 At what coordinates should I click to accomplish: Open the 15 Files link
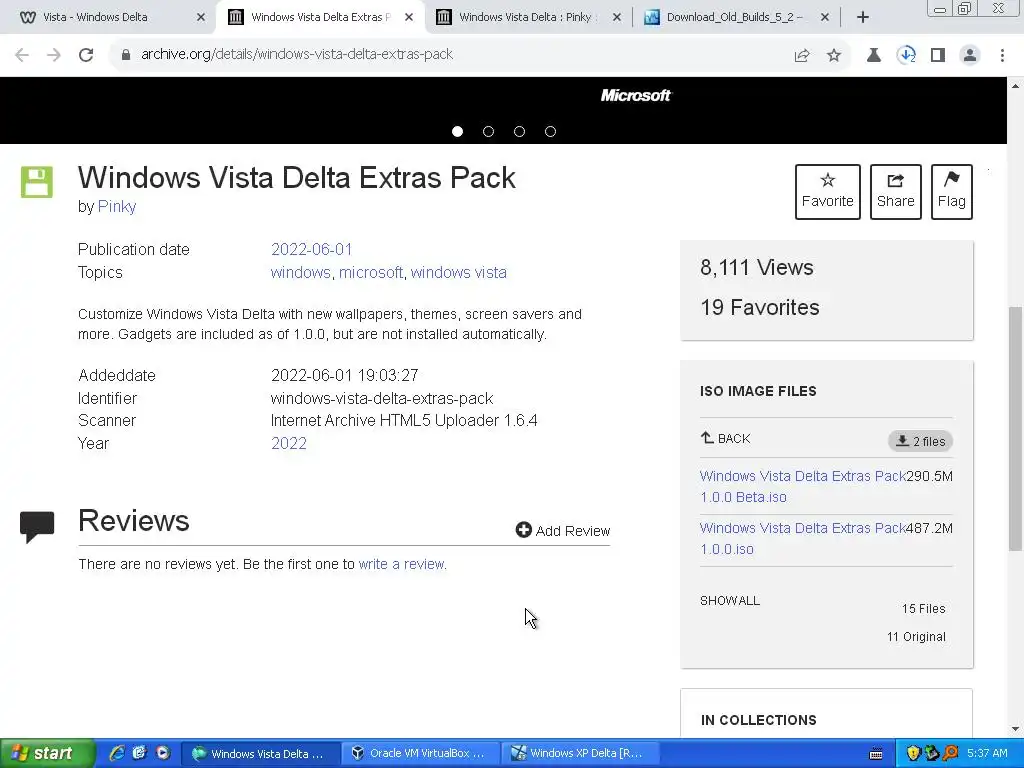tap(923, 609)
